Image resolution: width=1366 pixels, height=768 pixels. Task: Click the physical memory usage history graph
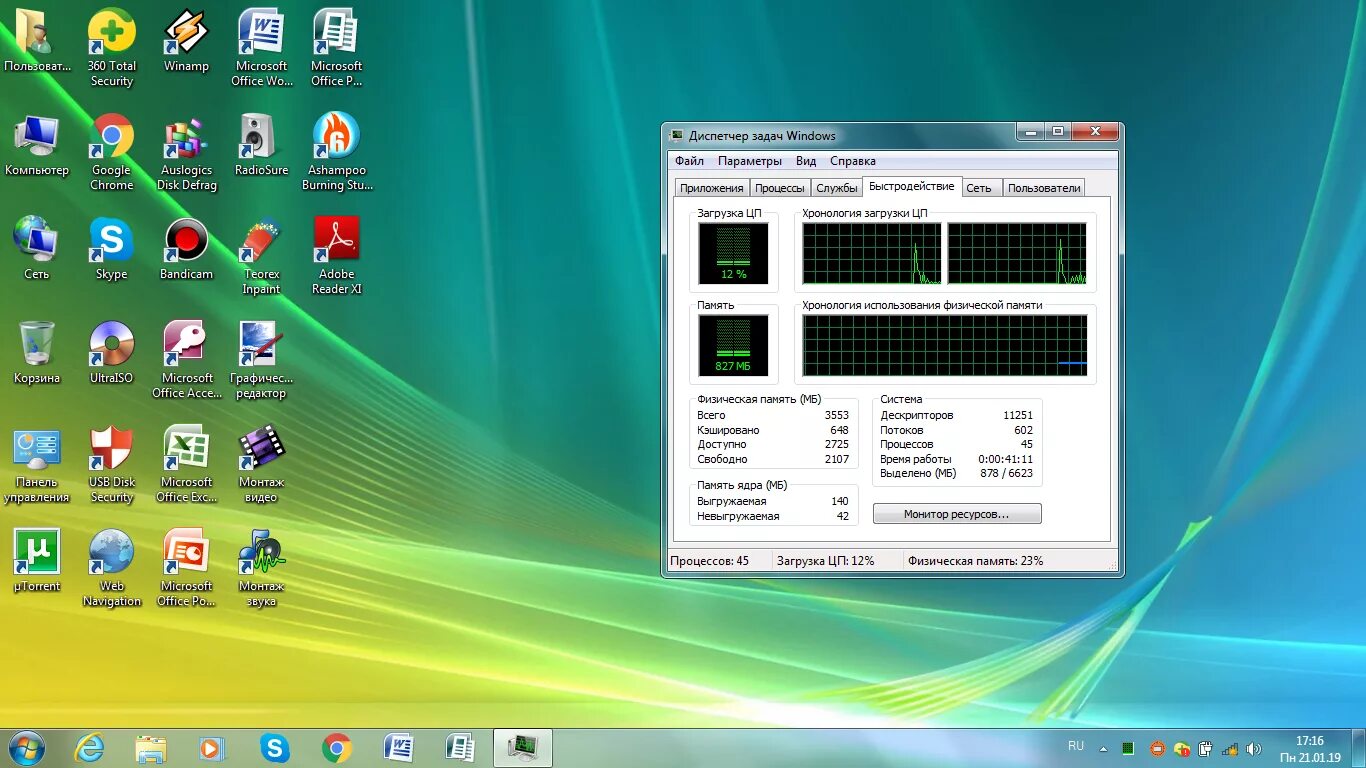coord(944,345)
